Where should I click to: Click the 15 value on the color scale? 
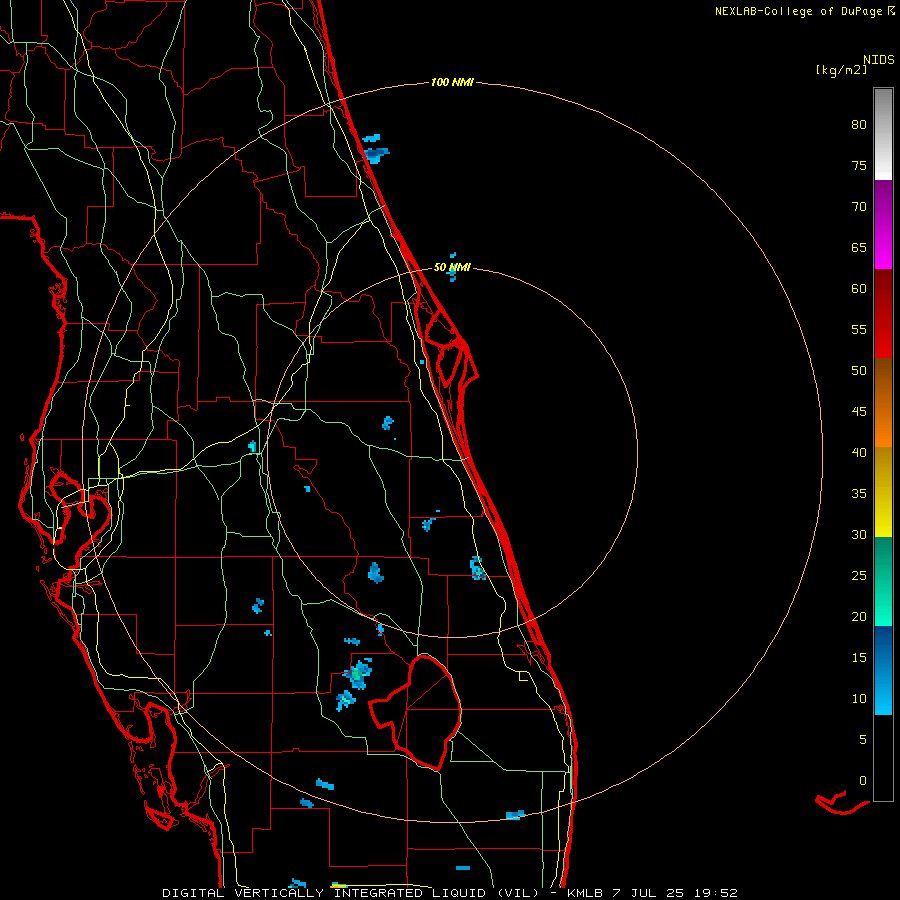coord(859,657)
